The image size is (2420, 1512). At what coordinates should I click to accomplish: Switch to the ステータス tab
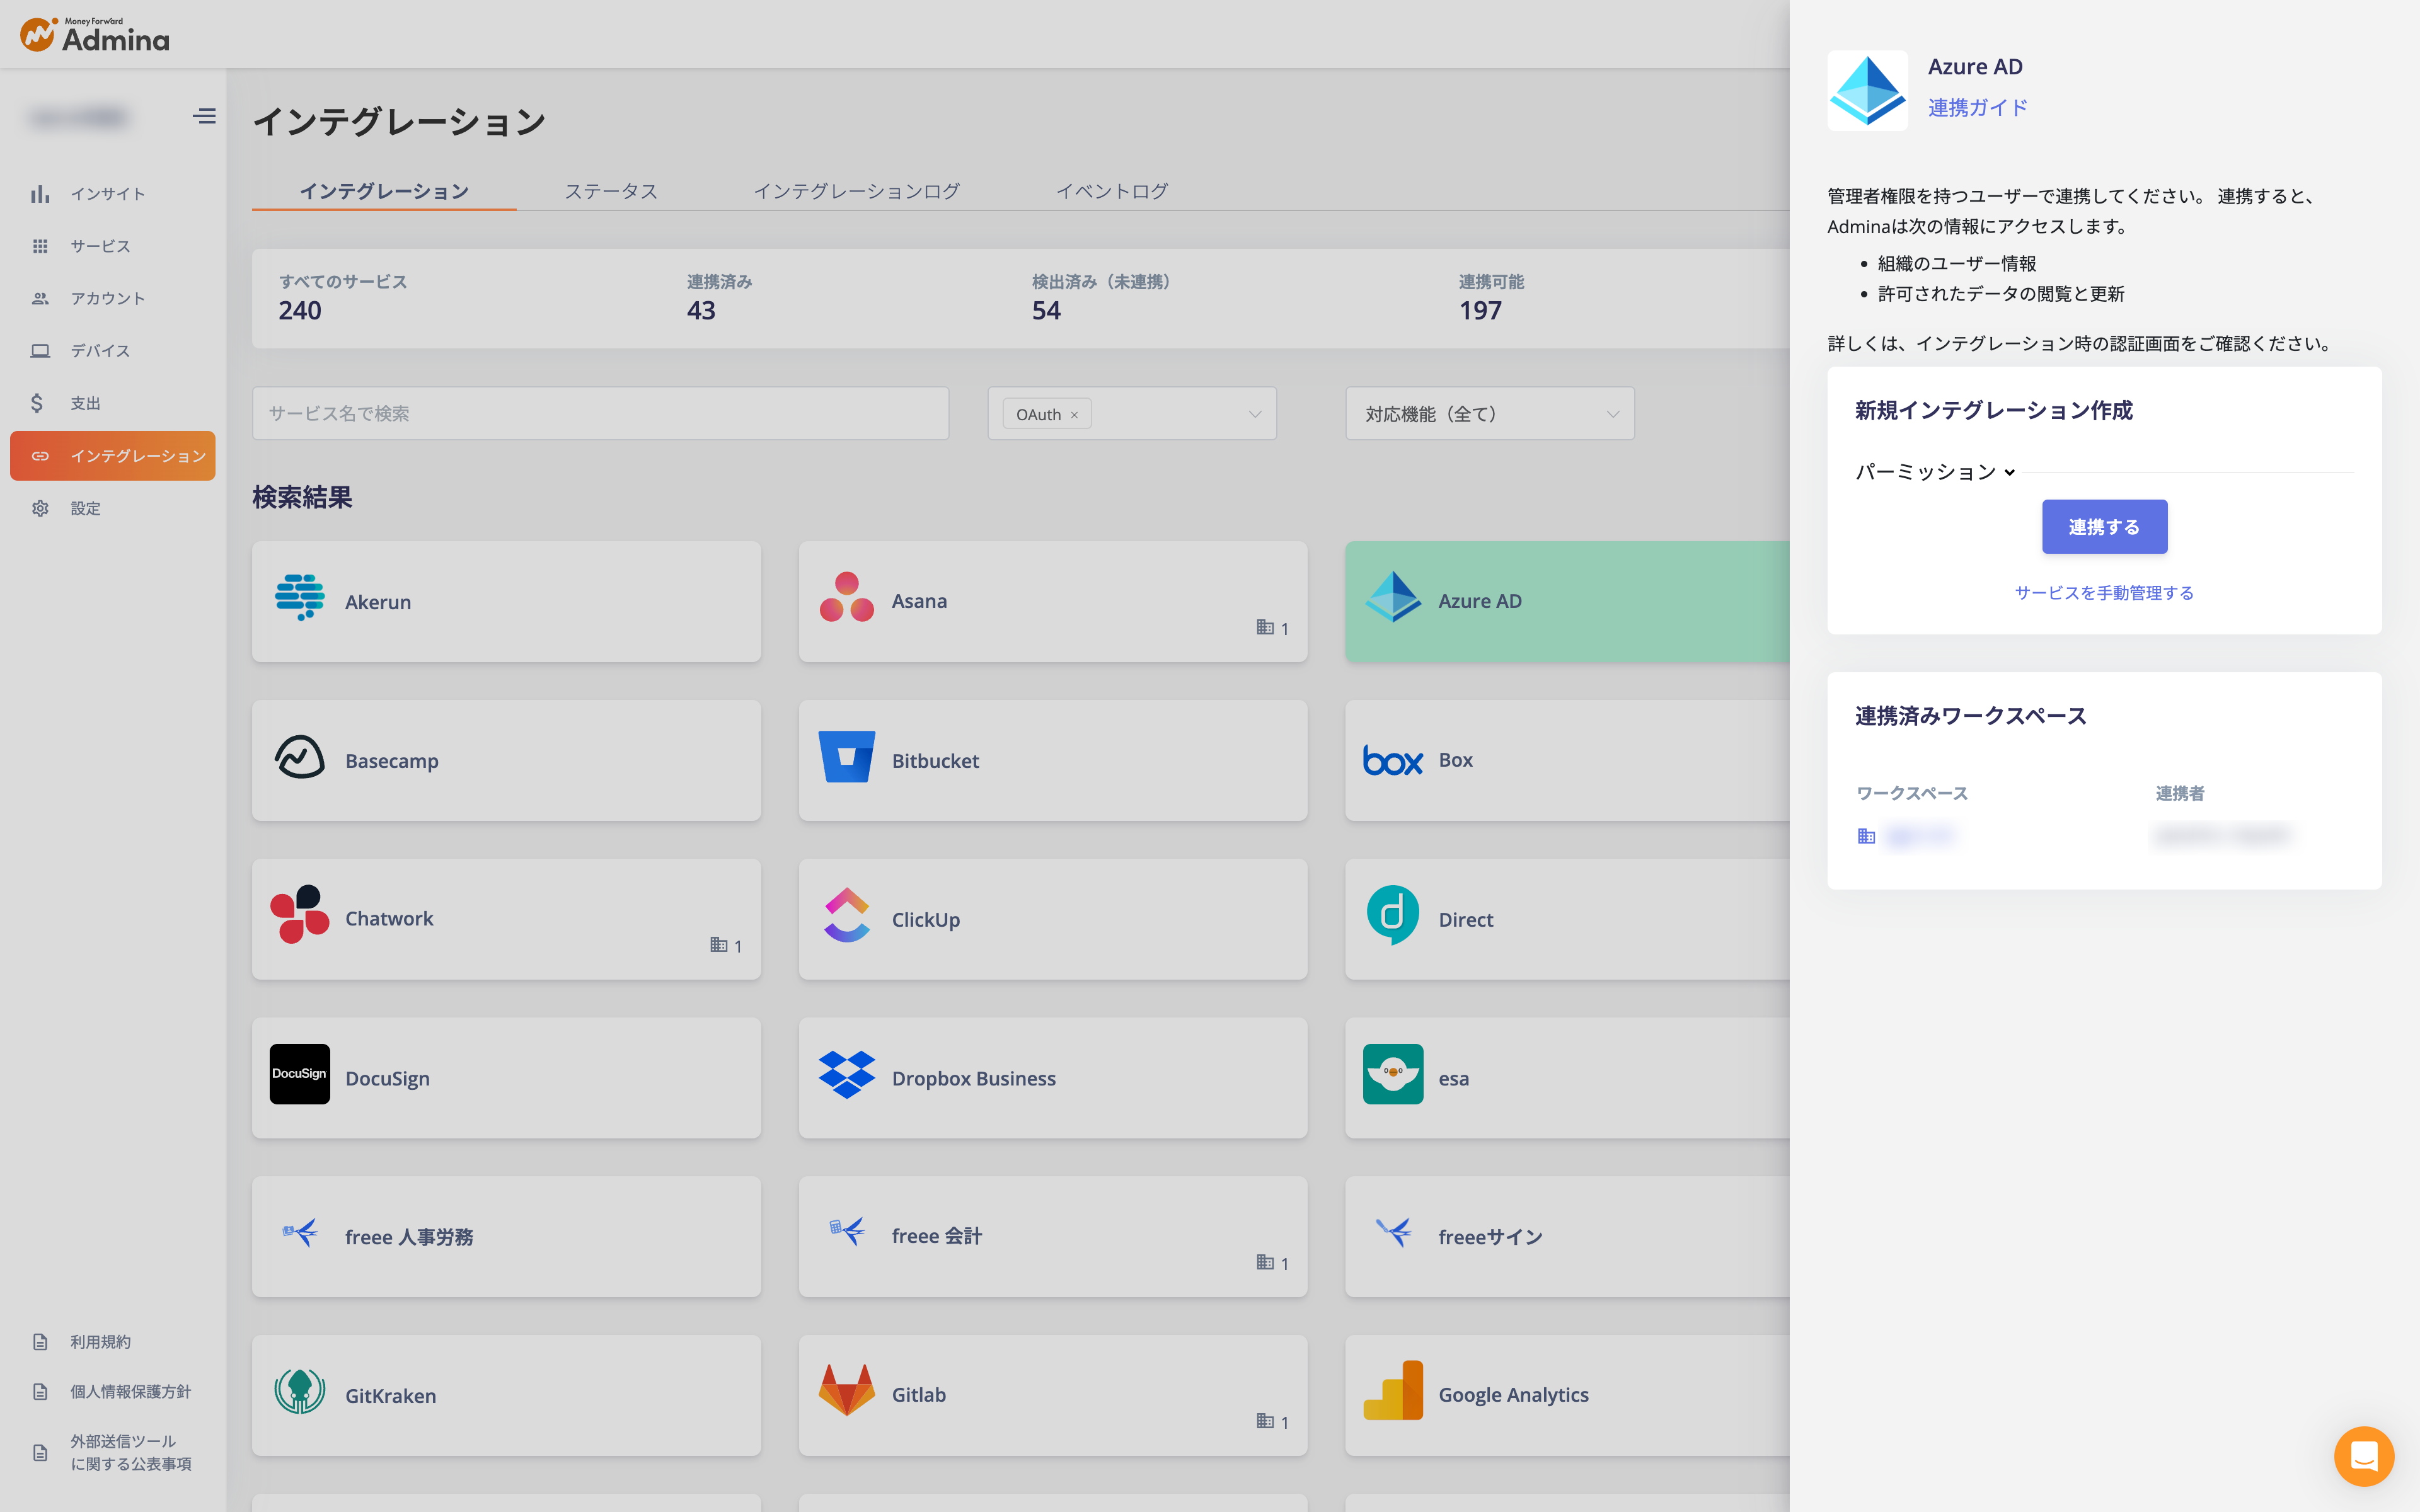click(x=611, y=190)
